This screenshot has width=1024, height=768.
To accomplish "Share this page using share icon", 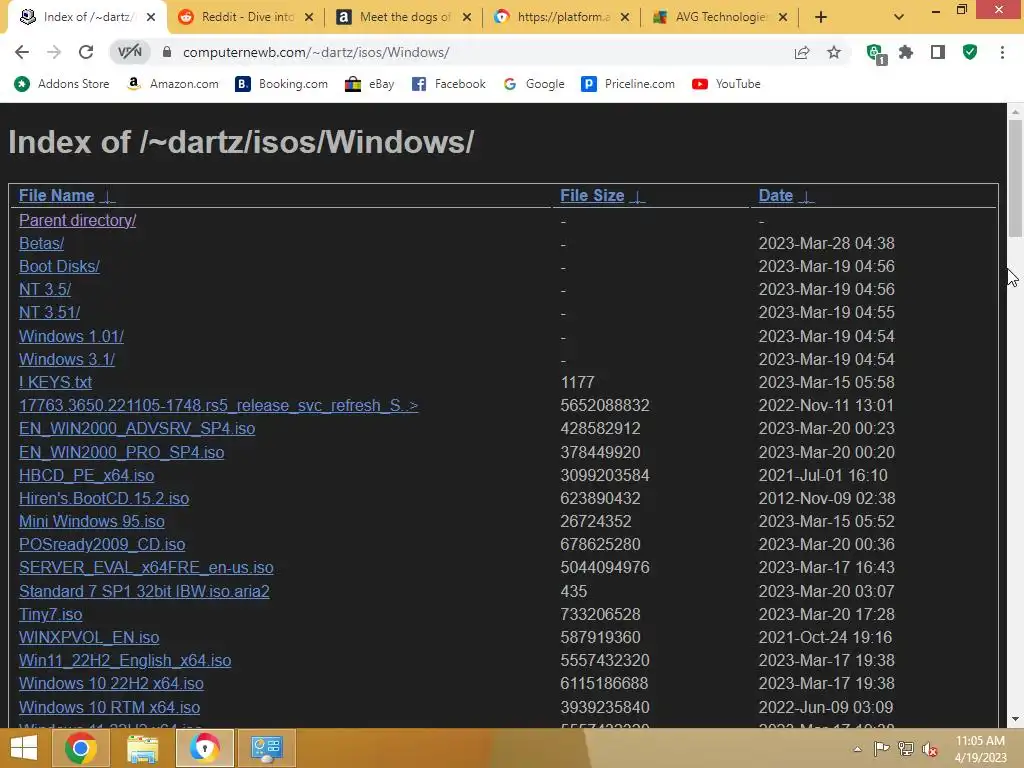I will (x=802, y=52).
